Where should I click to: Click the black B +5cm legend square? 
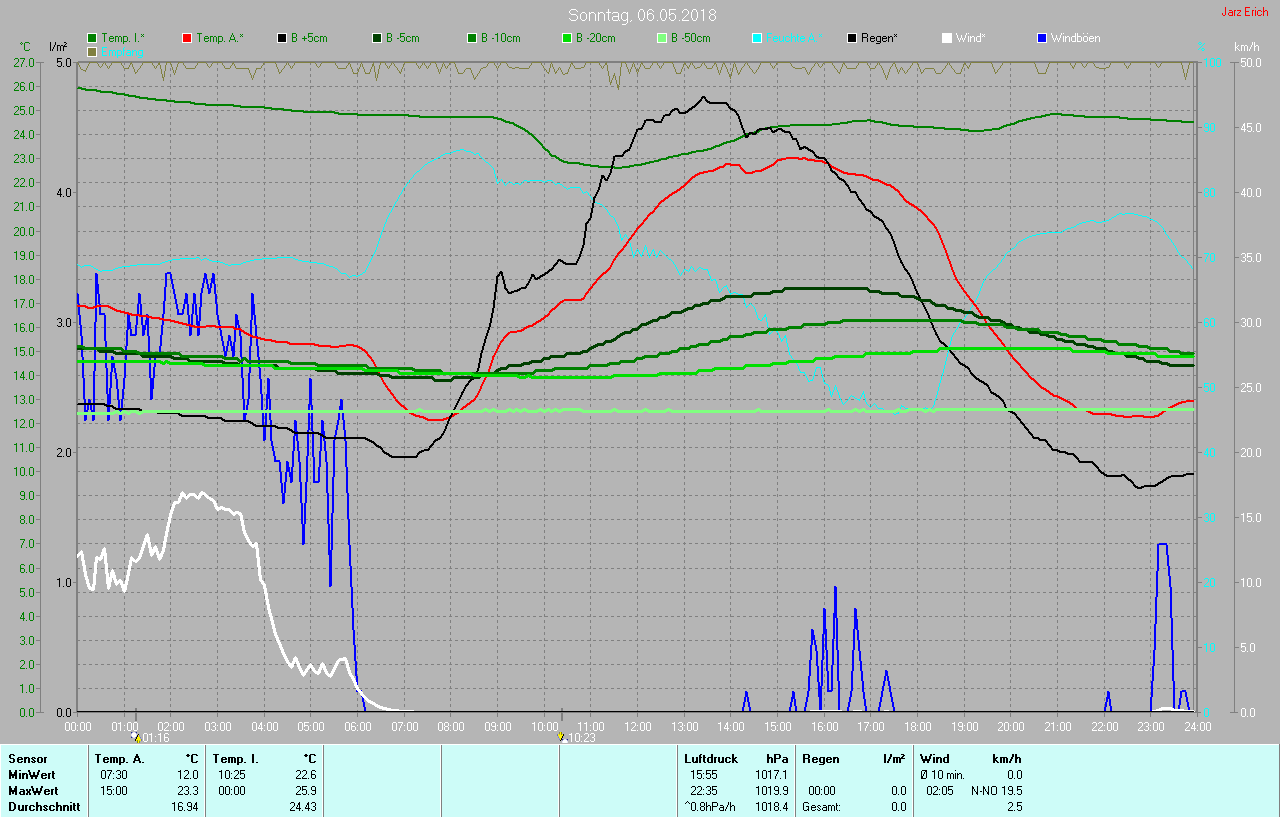pyautogui.click(x=283, y=38)
